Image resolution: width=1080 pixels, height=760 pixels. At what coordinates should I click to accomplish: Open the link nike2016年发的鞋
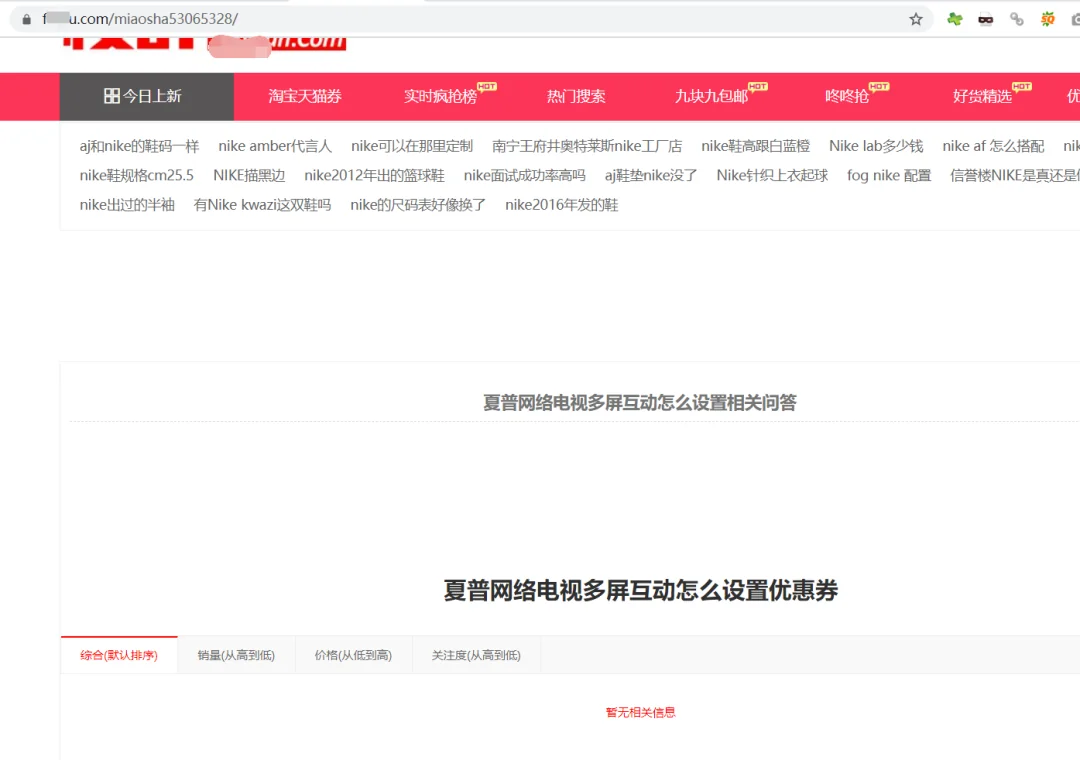click(x=561, y=205)
